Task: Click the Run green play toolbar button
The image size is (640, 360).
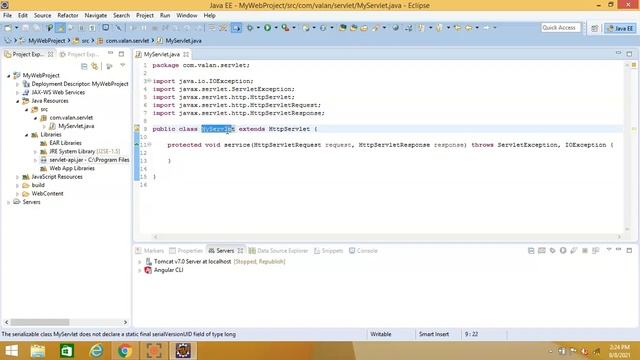Action: tap(267, 28)
